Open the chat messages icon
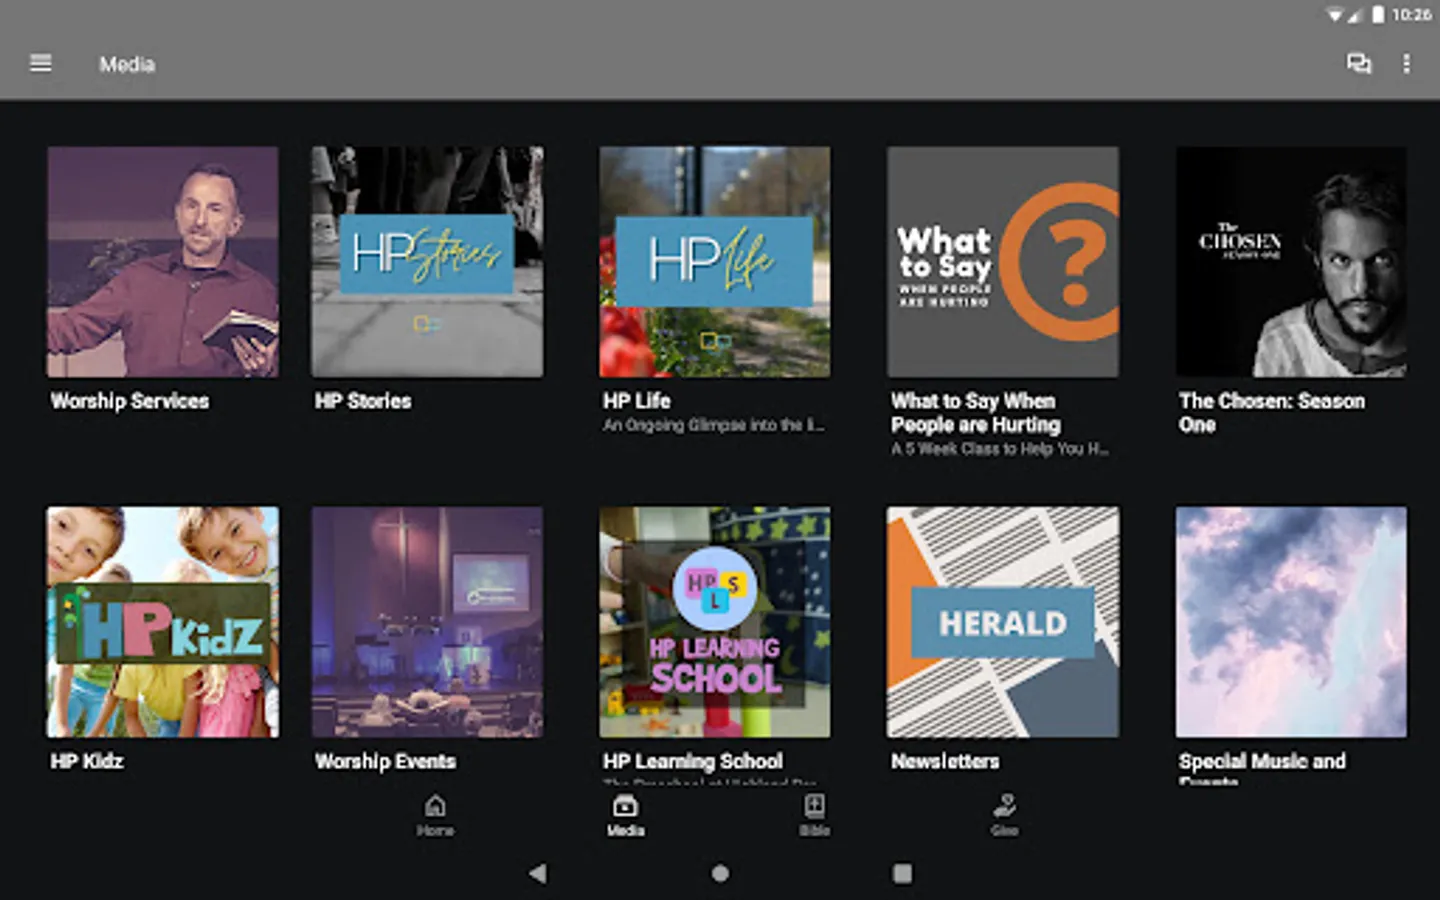Image resolution: width=1440 pixels, height=900 pixels. 1358,64
